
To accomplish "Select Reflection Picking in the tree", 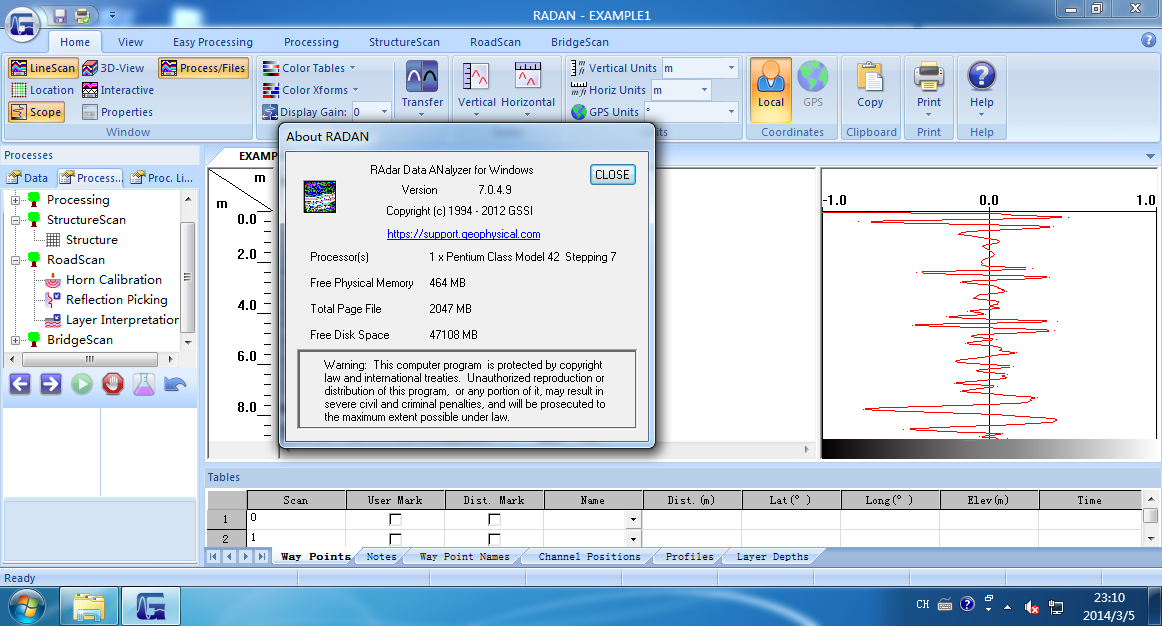I will [116, 299].
